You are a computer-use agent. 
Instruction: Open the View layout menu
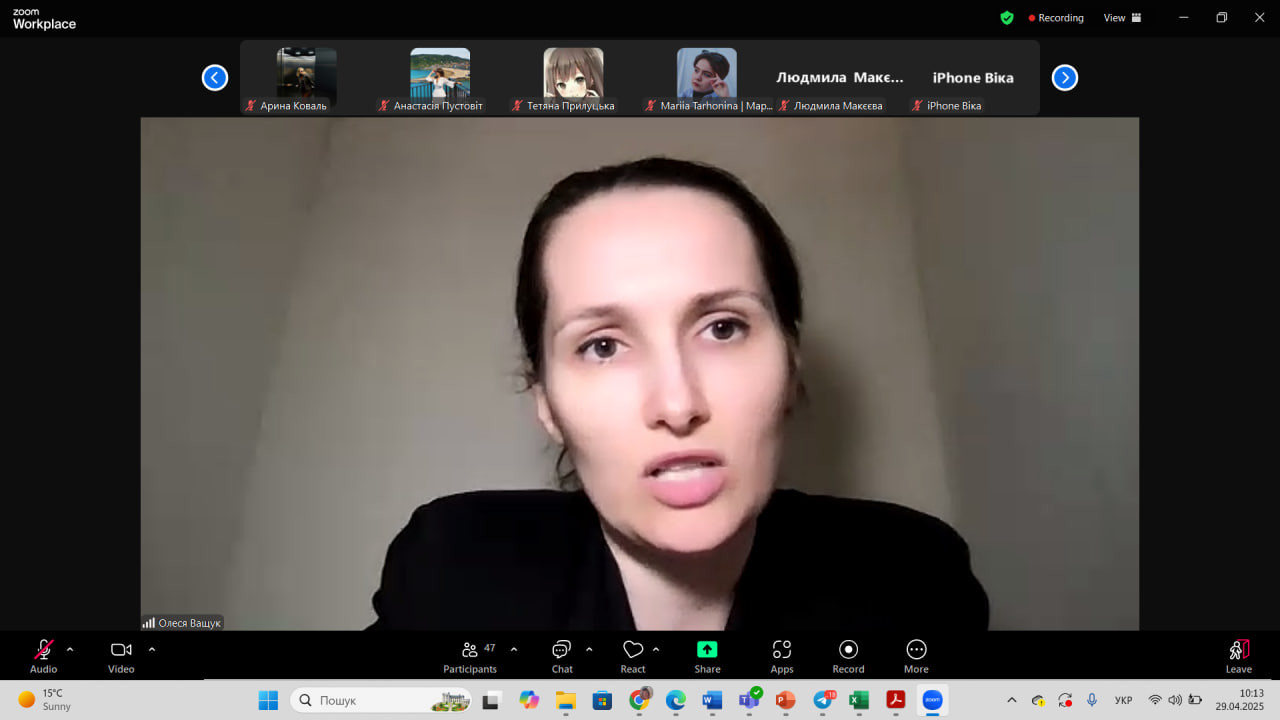1122,18
